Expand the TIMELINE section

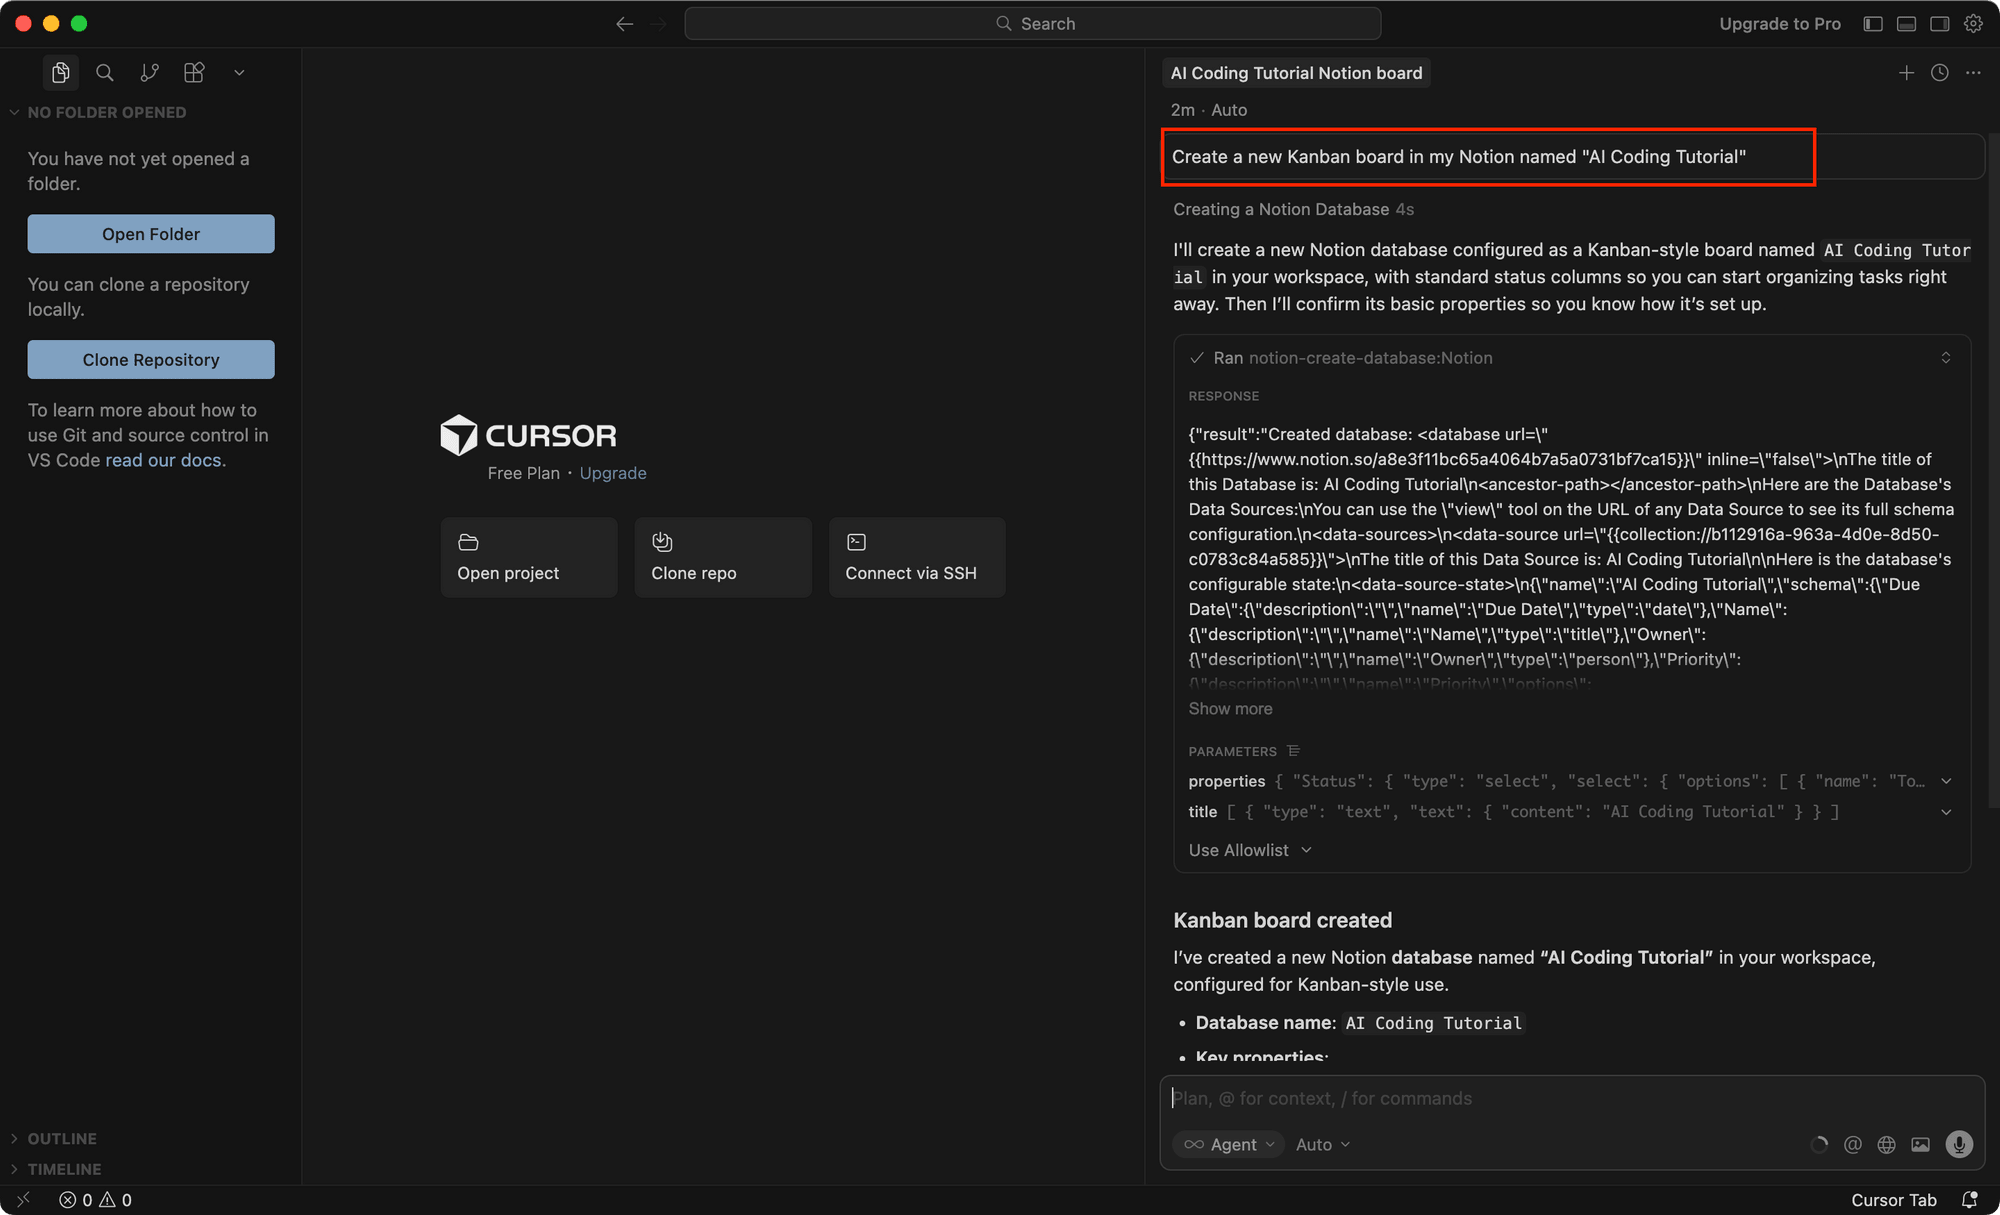[x=65, y=1169]
